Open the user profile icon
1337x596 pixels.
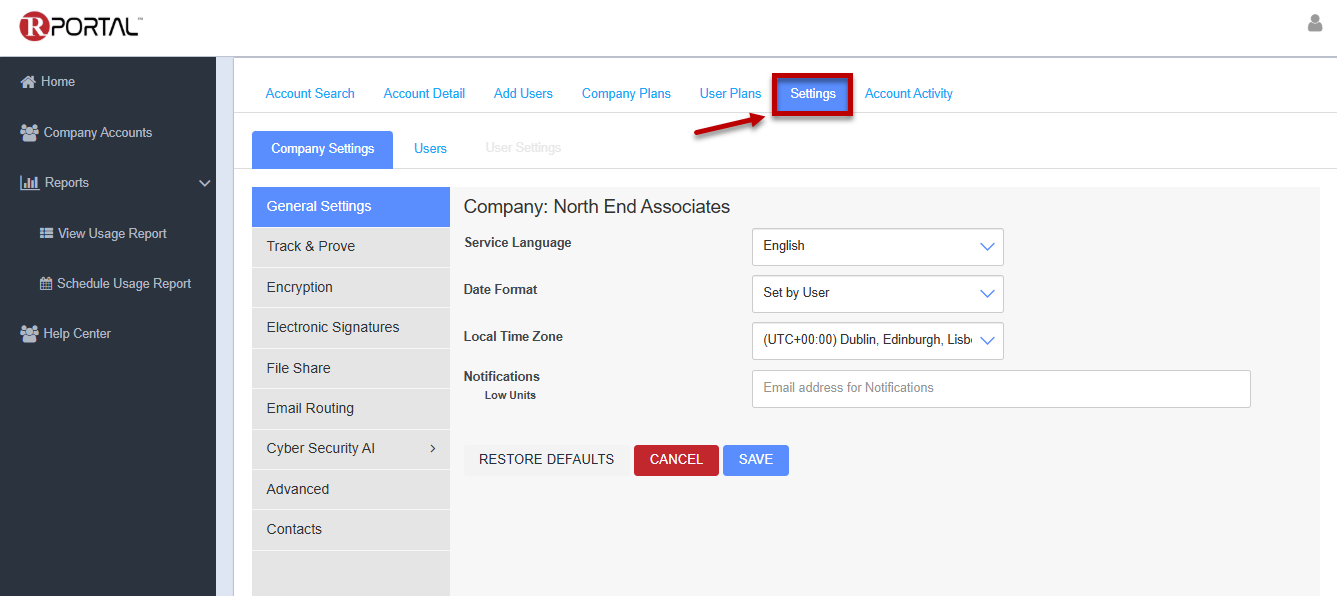1315,23
